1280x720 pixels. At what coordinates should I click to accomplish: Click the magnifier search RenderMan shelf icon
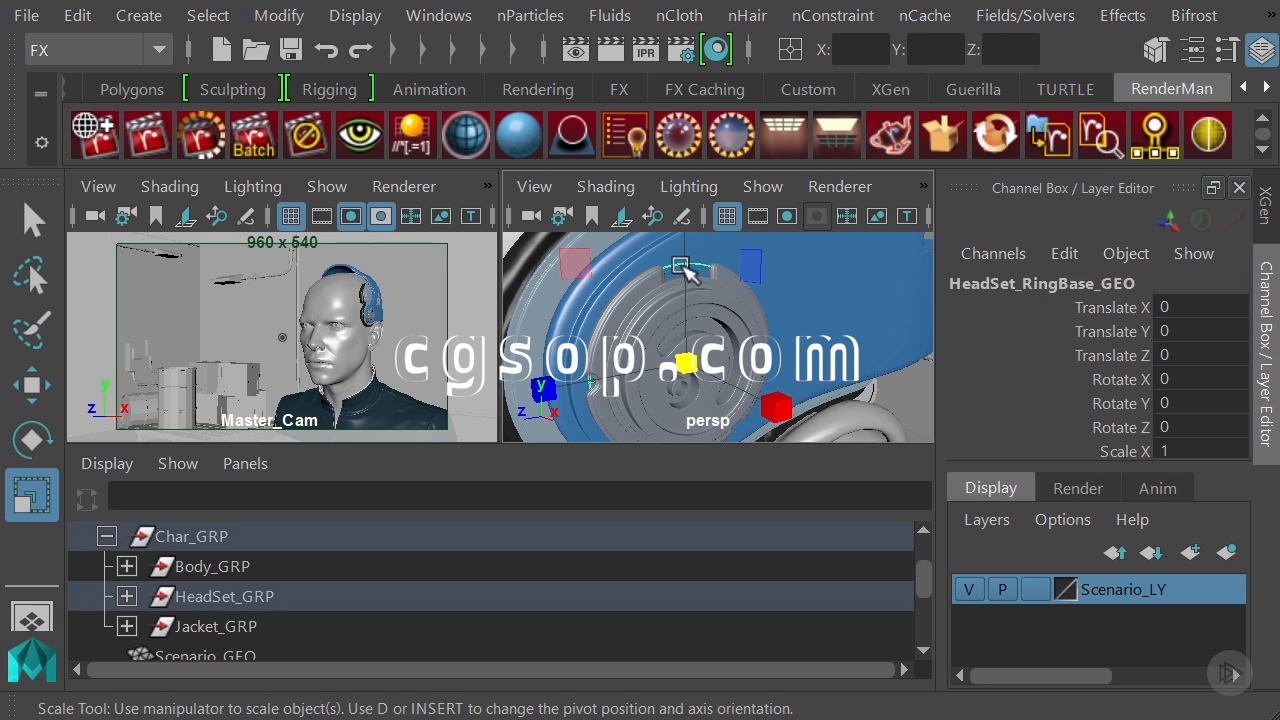point(1101,135)
